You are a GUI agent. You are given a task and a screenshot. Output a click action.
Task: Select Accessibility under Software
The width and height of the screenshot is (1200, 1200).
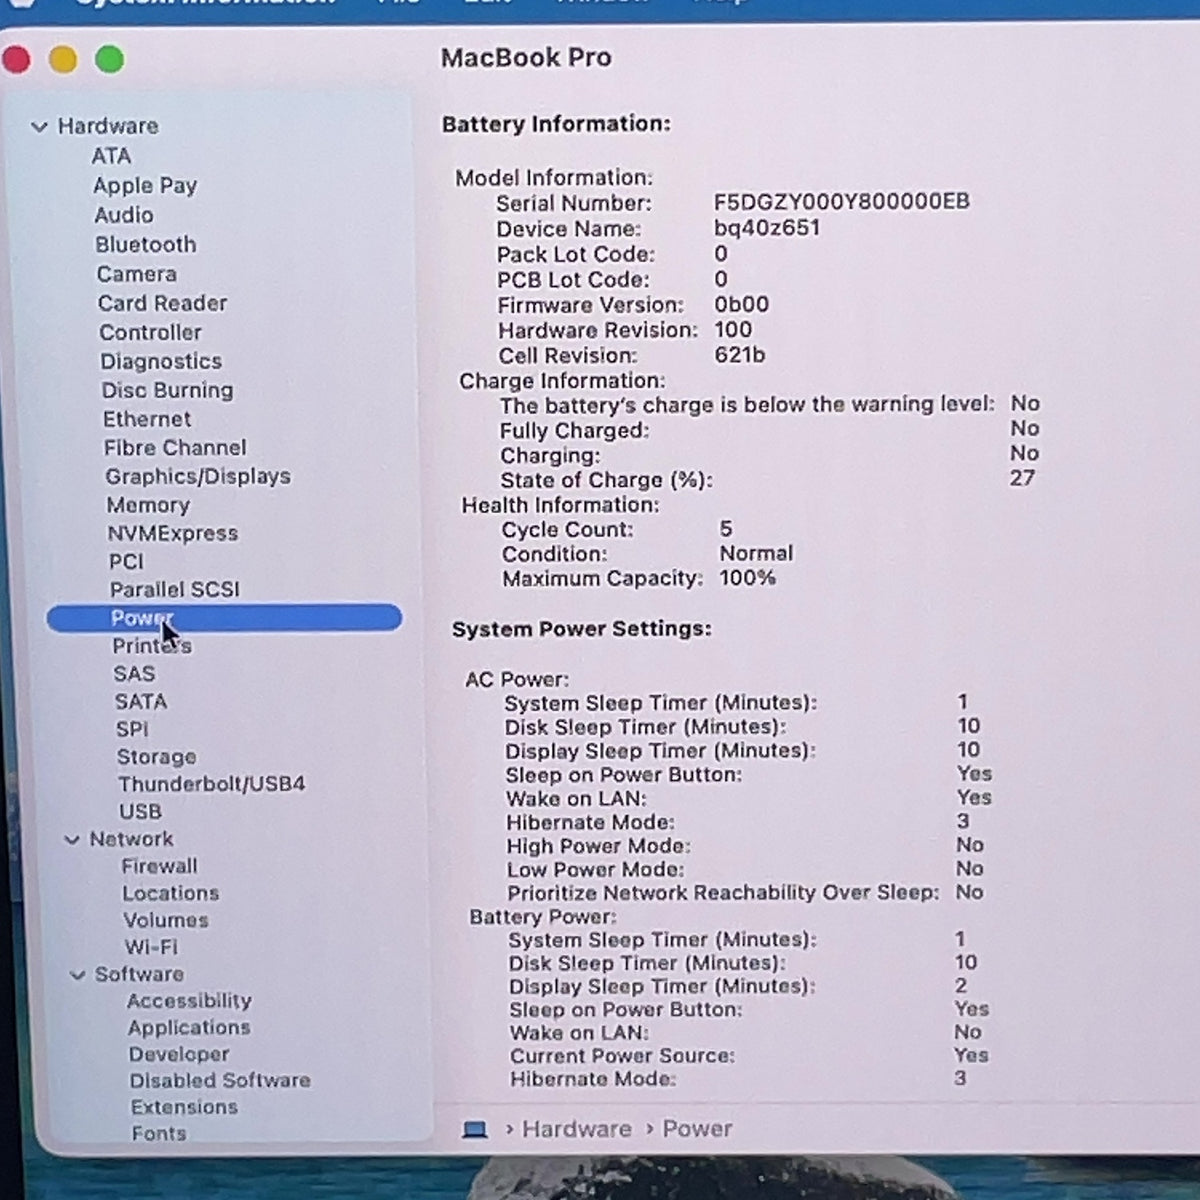(189, 1001)
